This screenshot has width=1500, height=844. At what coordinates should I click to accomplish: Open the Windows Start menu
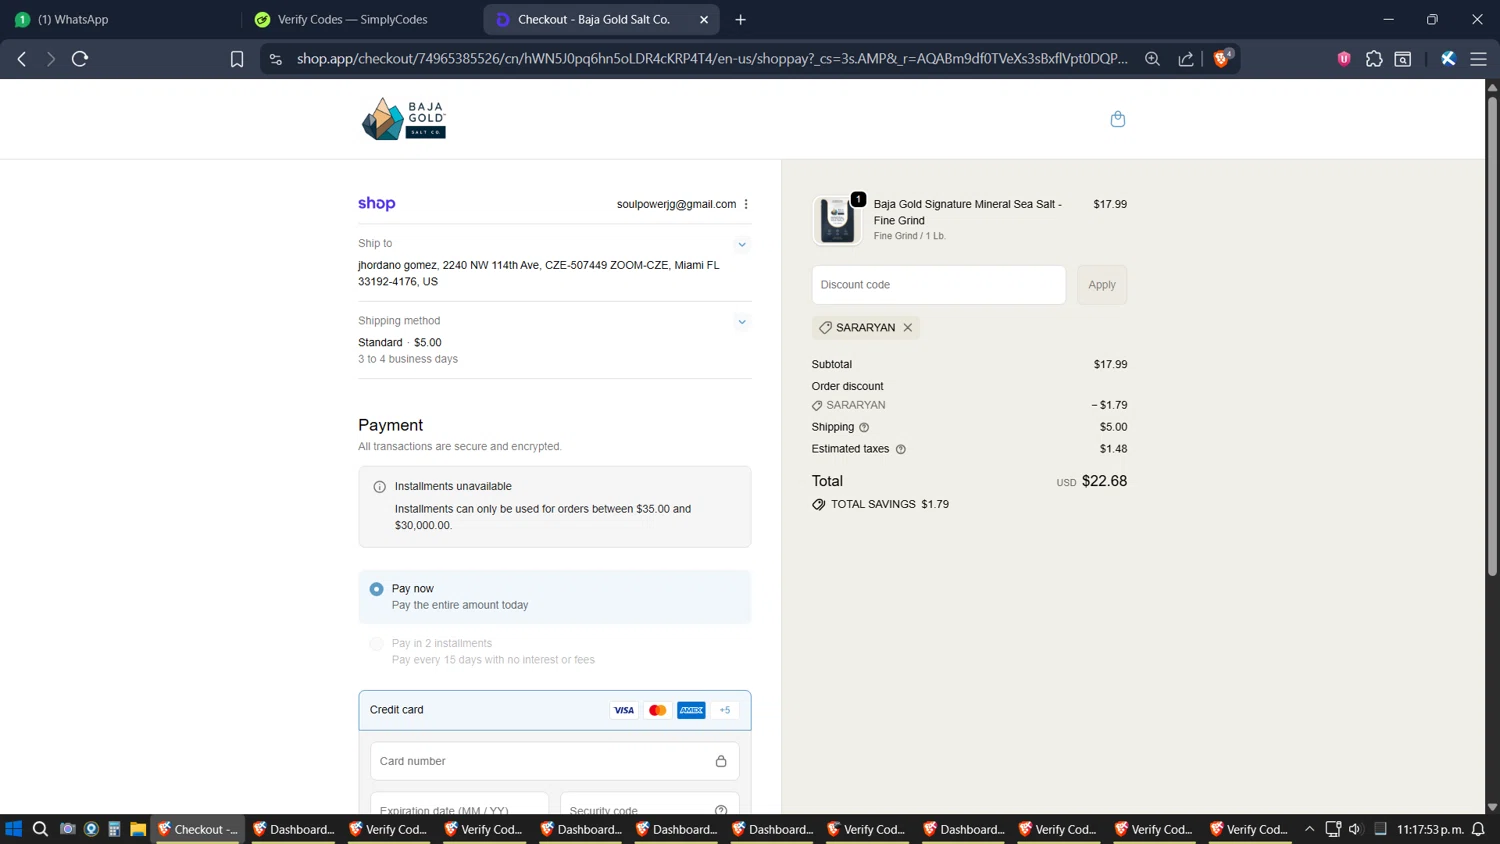coord(14,829)
